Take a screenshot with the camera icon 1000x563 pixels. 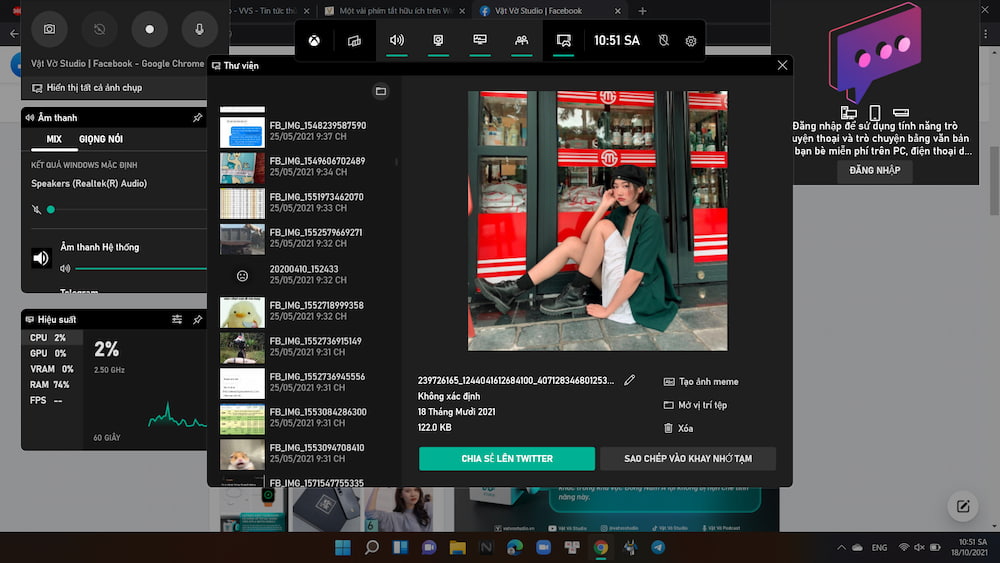tap(49, 29)
